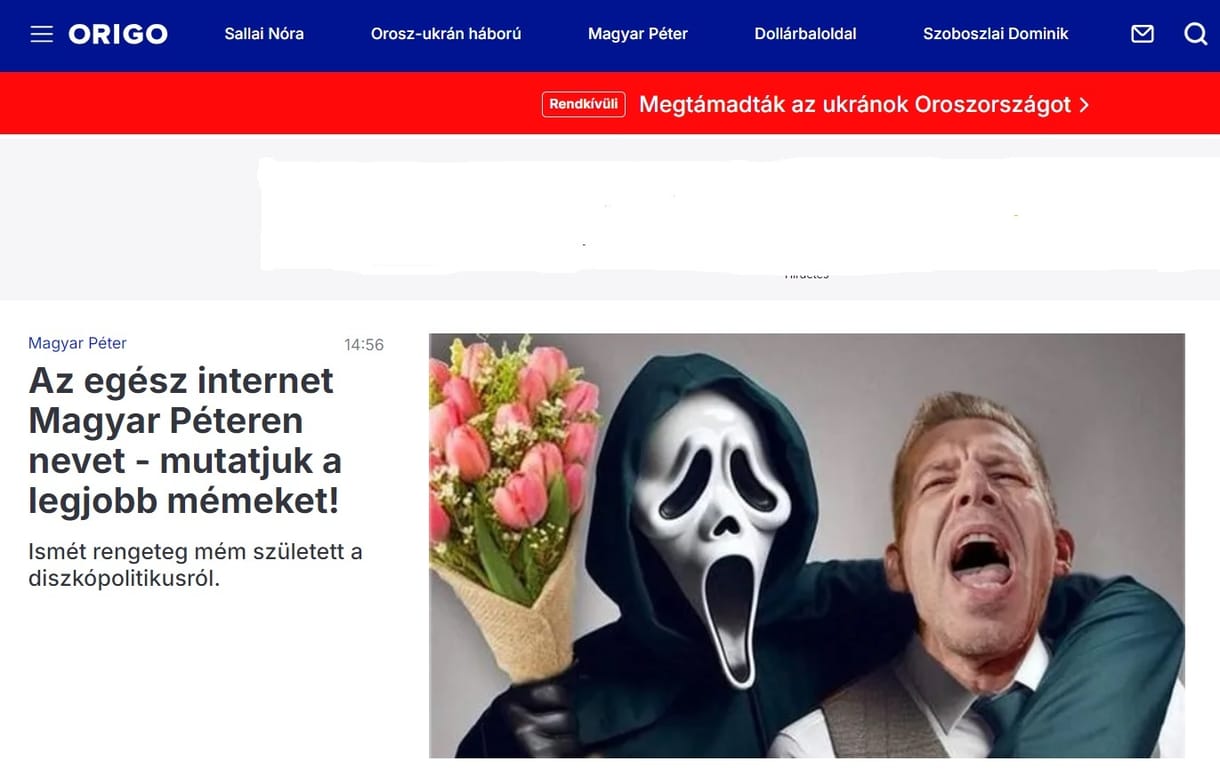Open the search magnifier icon
This screenshot has width=1220, height=769.
(x=1196, y=34)
